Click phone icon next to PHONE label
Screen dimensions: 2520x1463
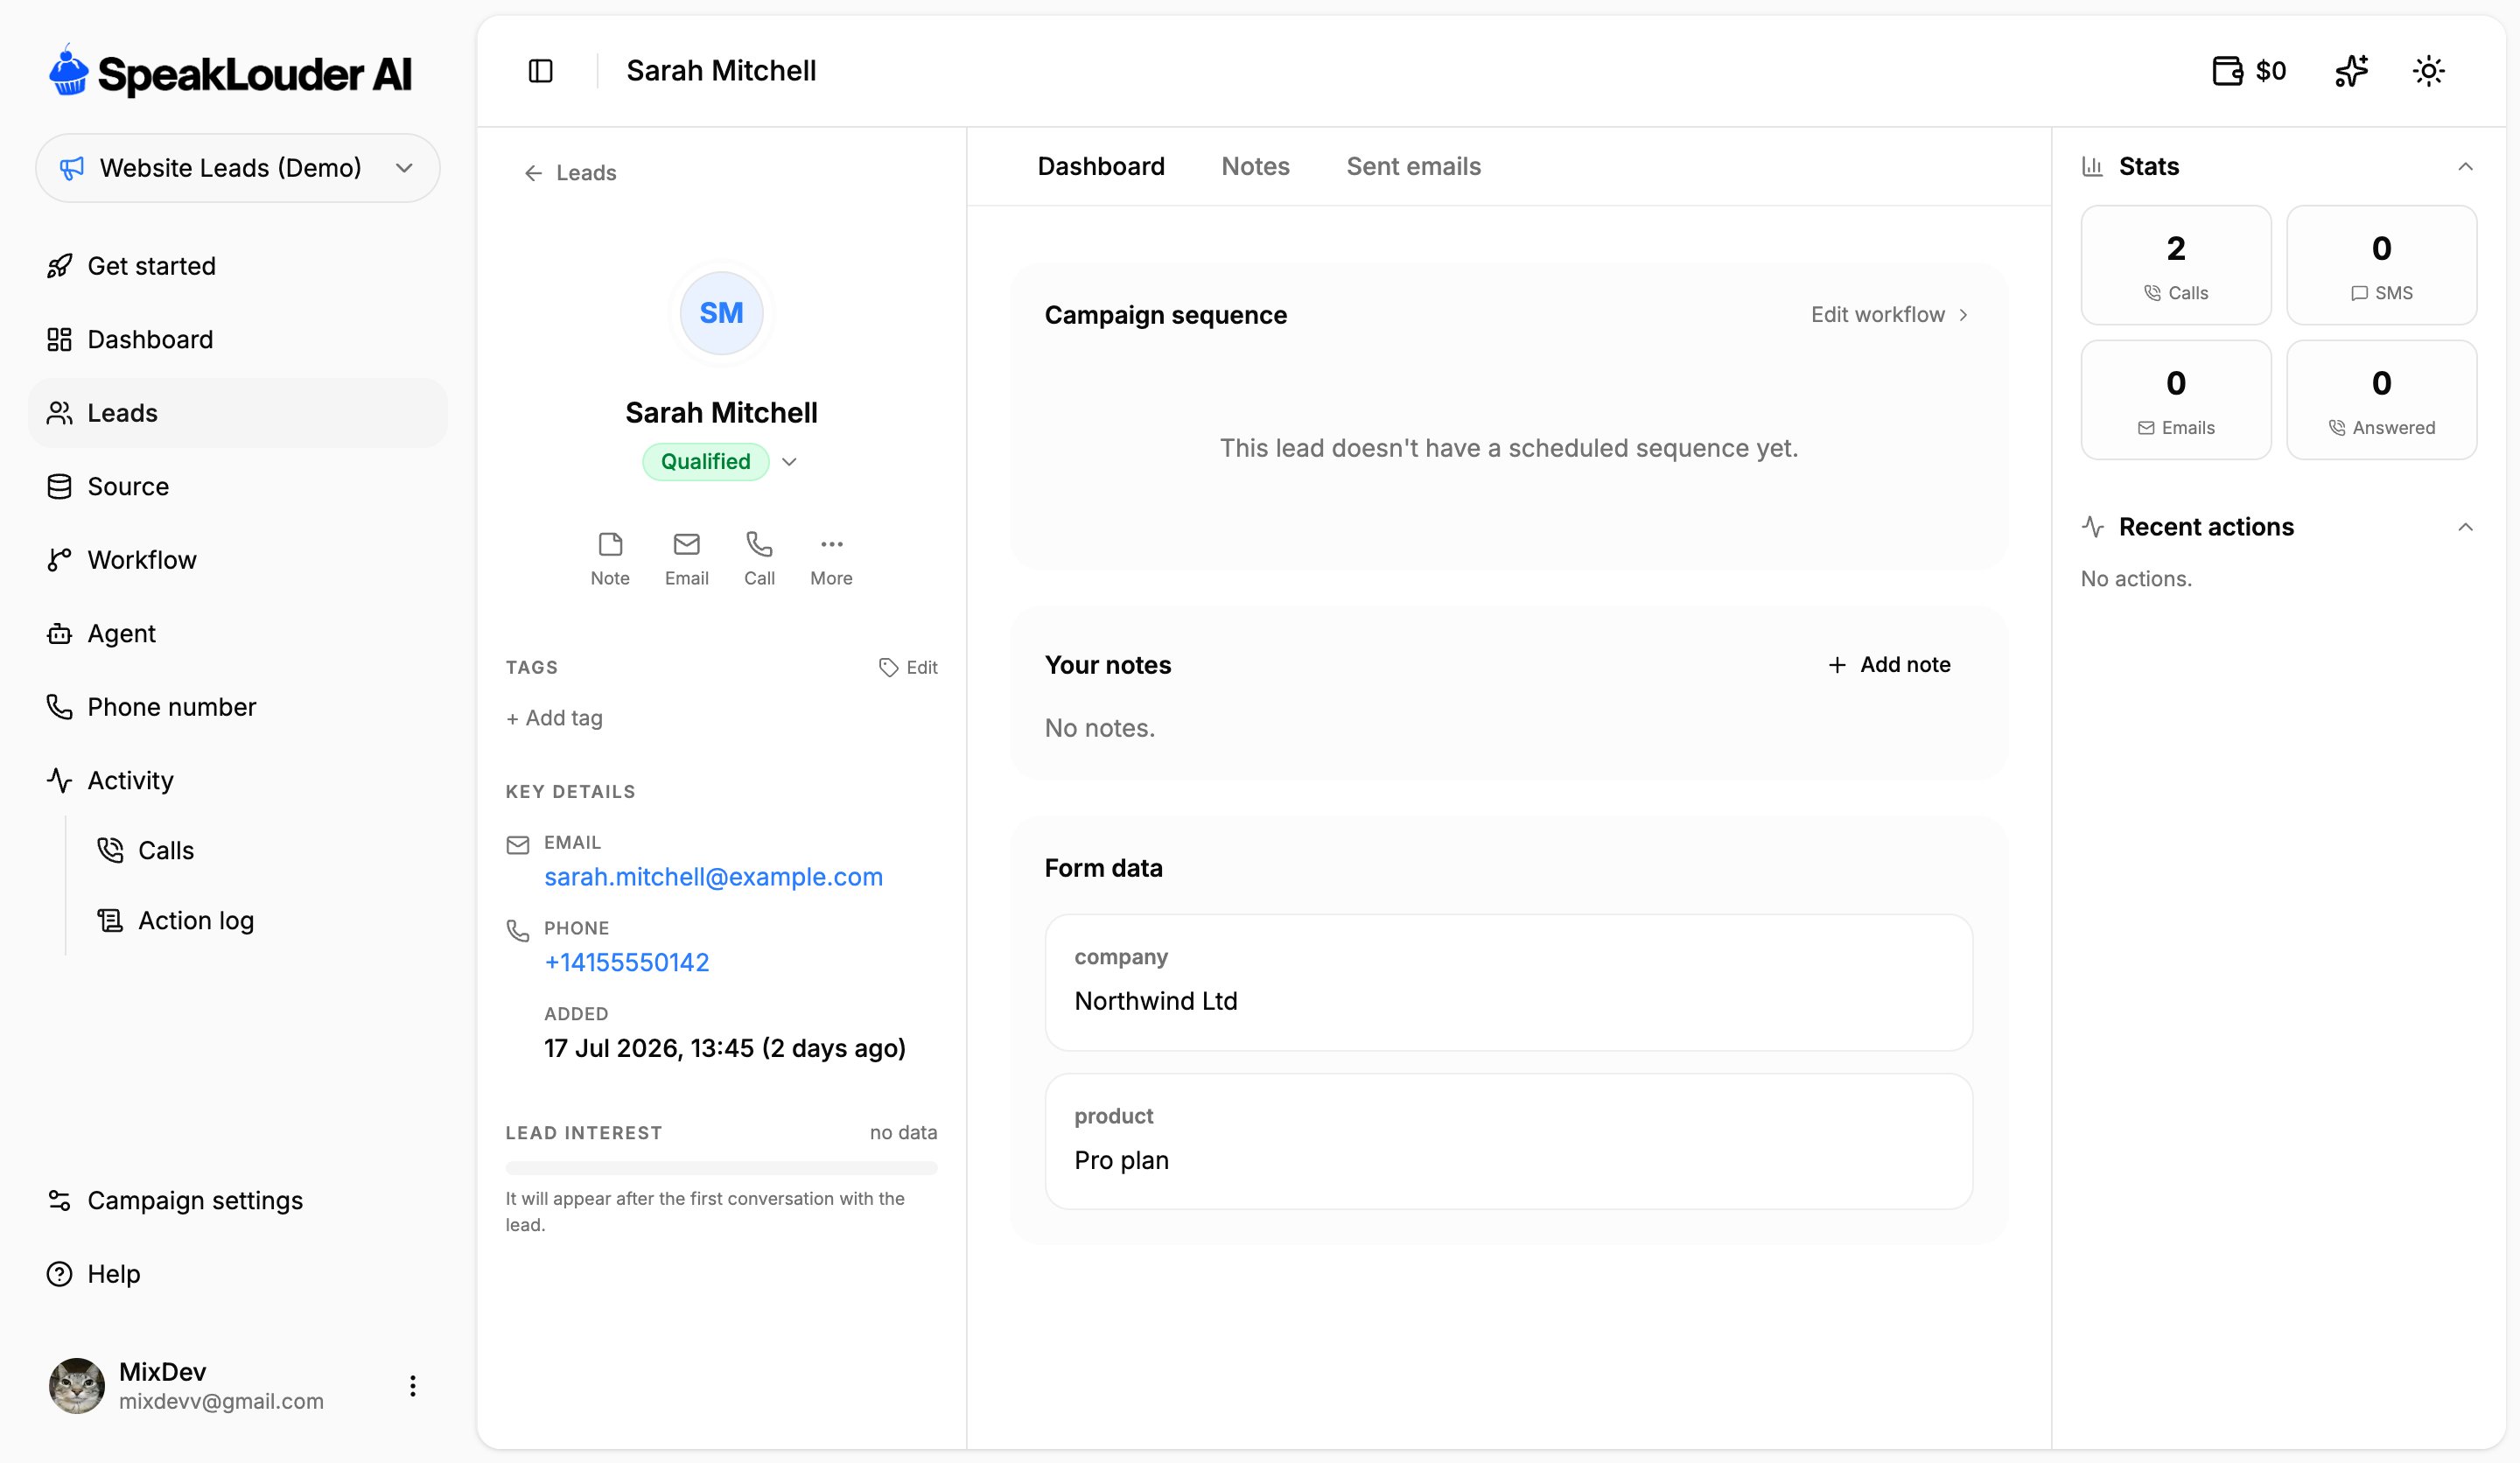[518, 931]
